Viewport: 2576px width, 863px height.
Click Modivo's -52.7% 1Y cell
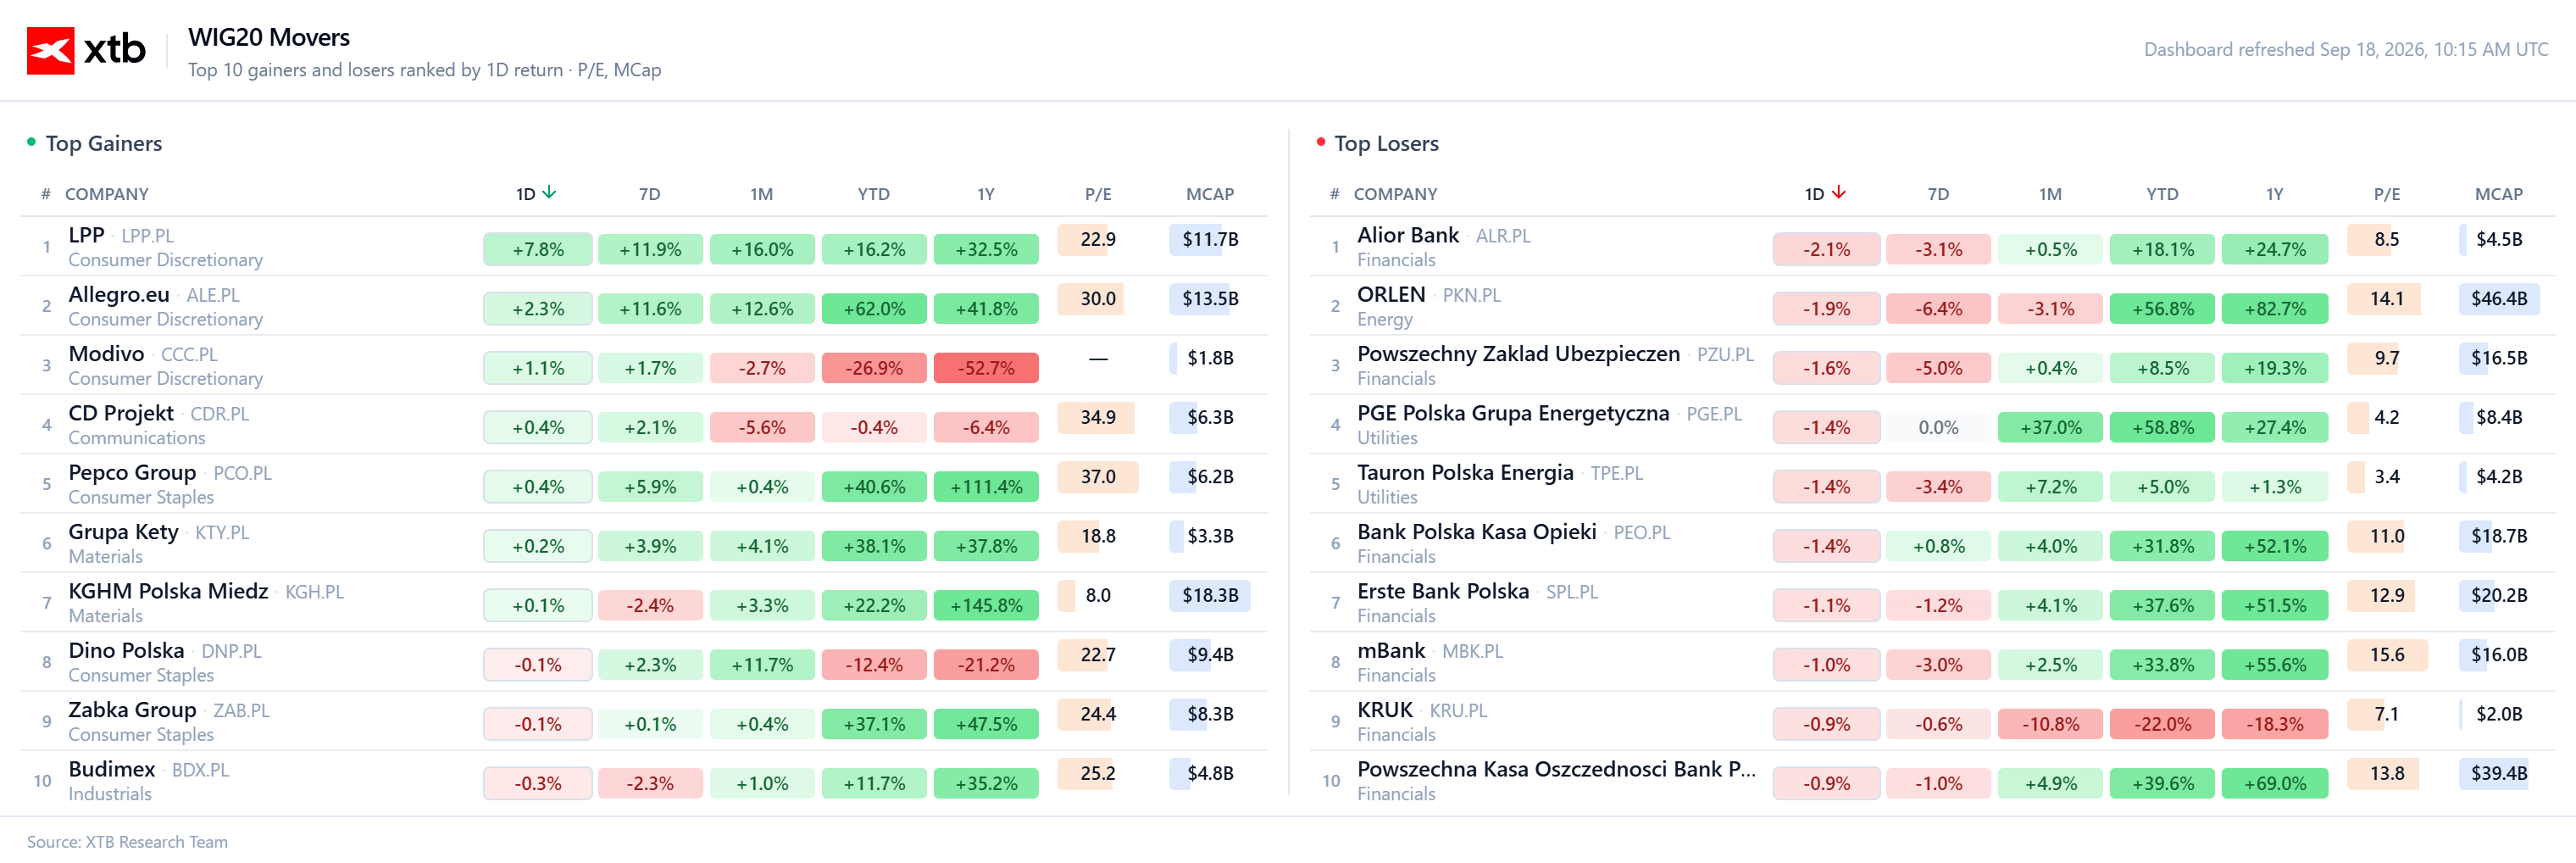[x=986, y=368]
